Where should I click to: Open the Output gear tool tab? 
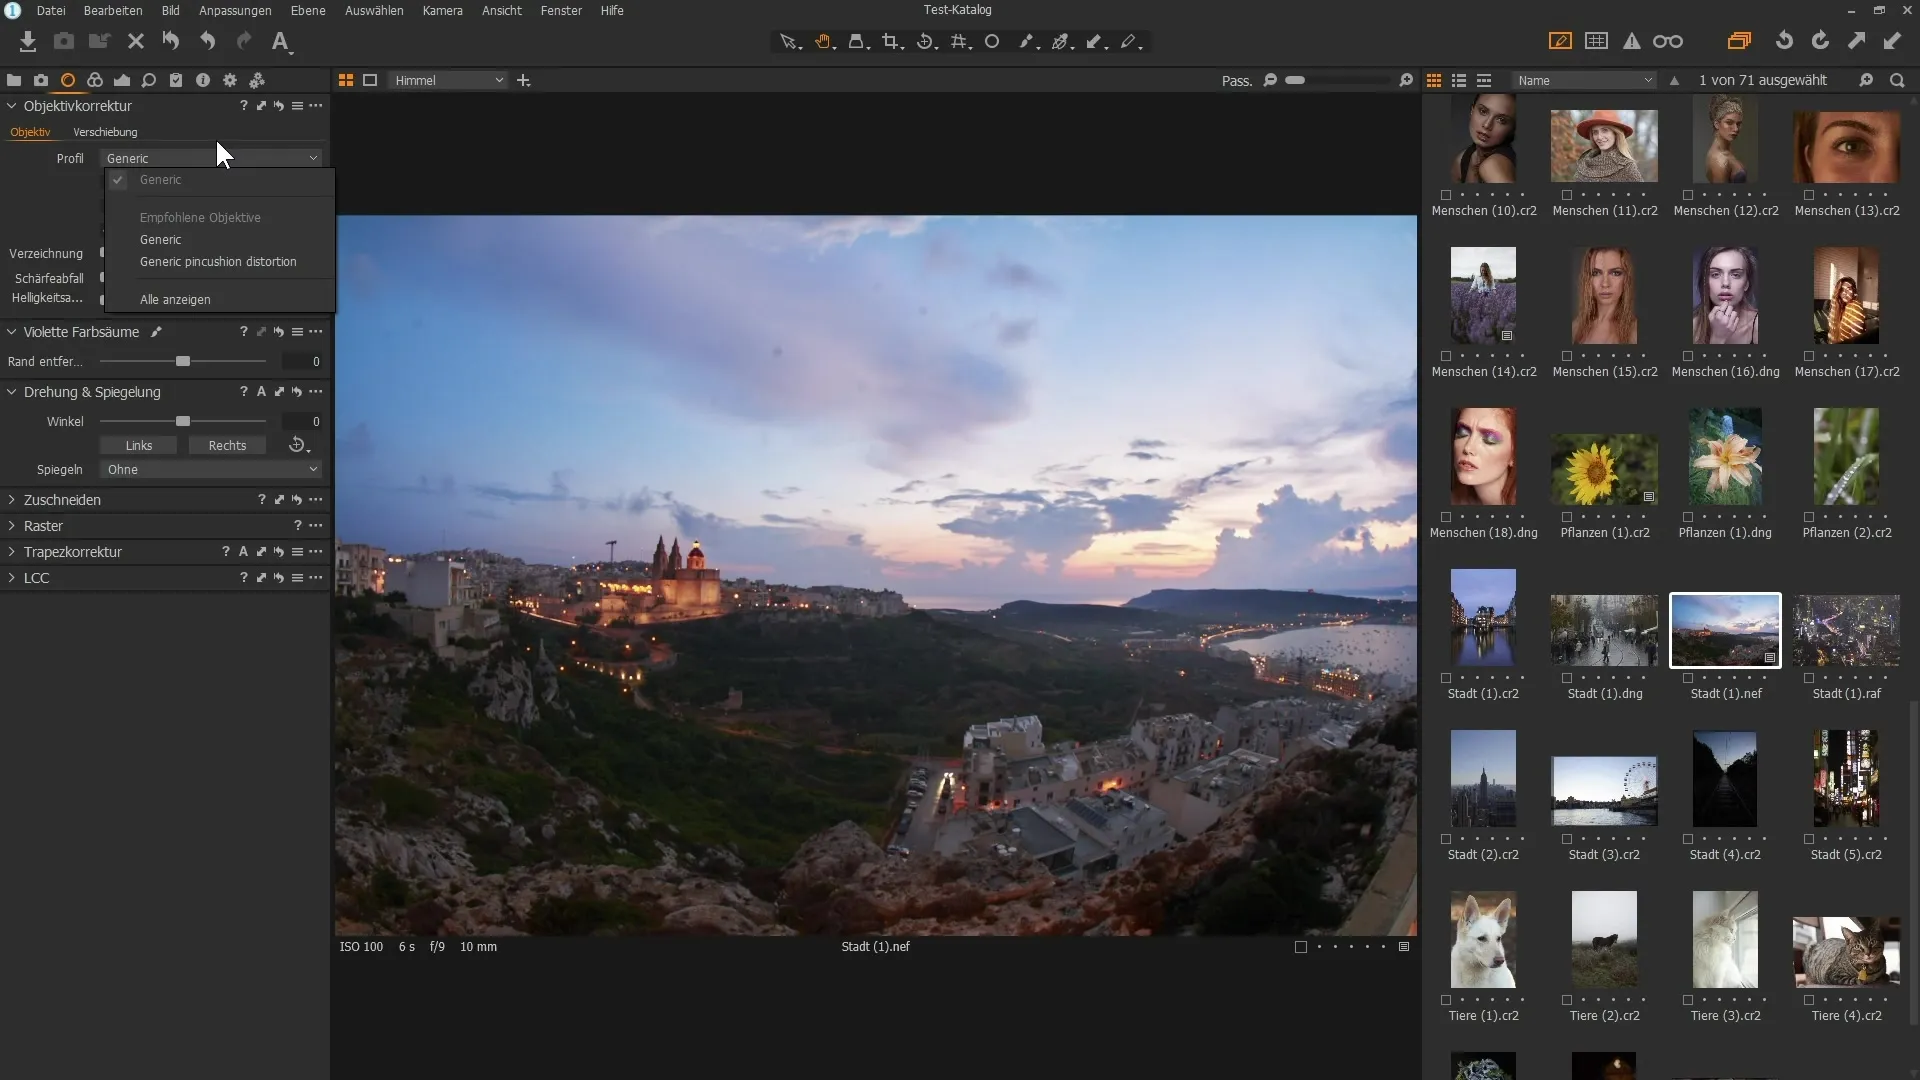coord(230,80)
